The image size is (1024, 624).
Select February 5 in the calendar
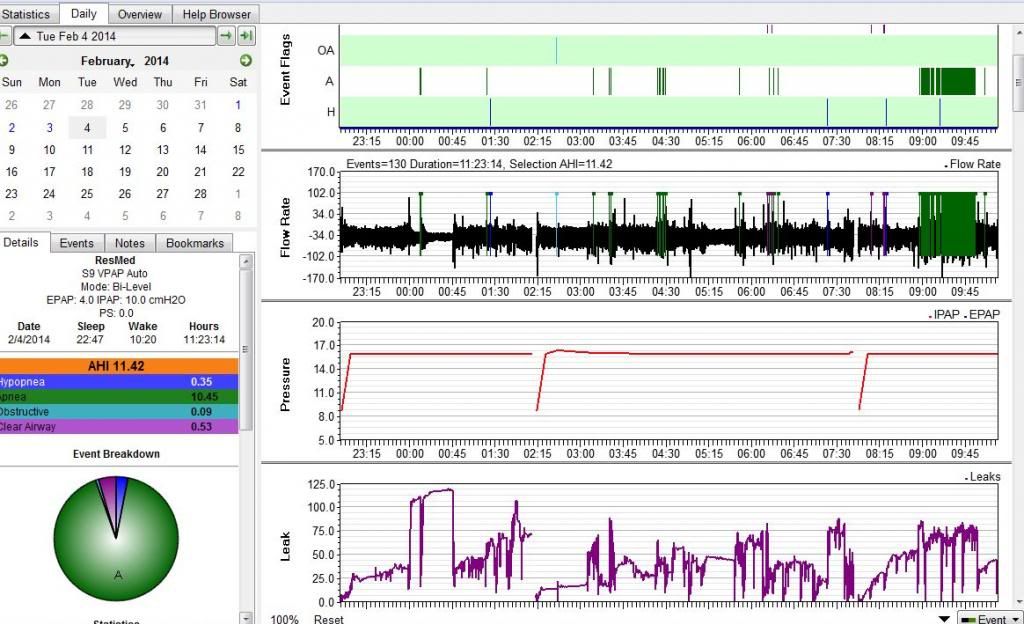[125, 127]
